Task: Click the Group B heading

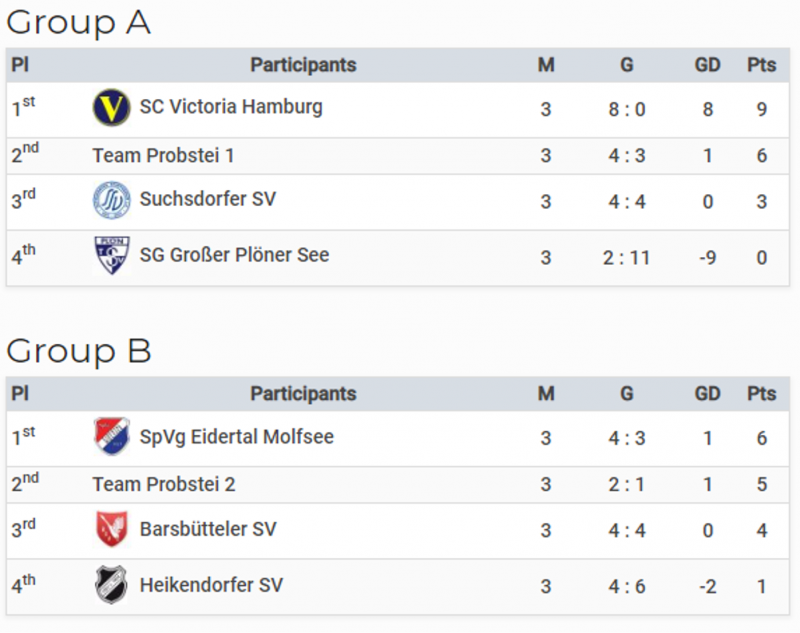Action: tap(79, 351)
